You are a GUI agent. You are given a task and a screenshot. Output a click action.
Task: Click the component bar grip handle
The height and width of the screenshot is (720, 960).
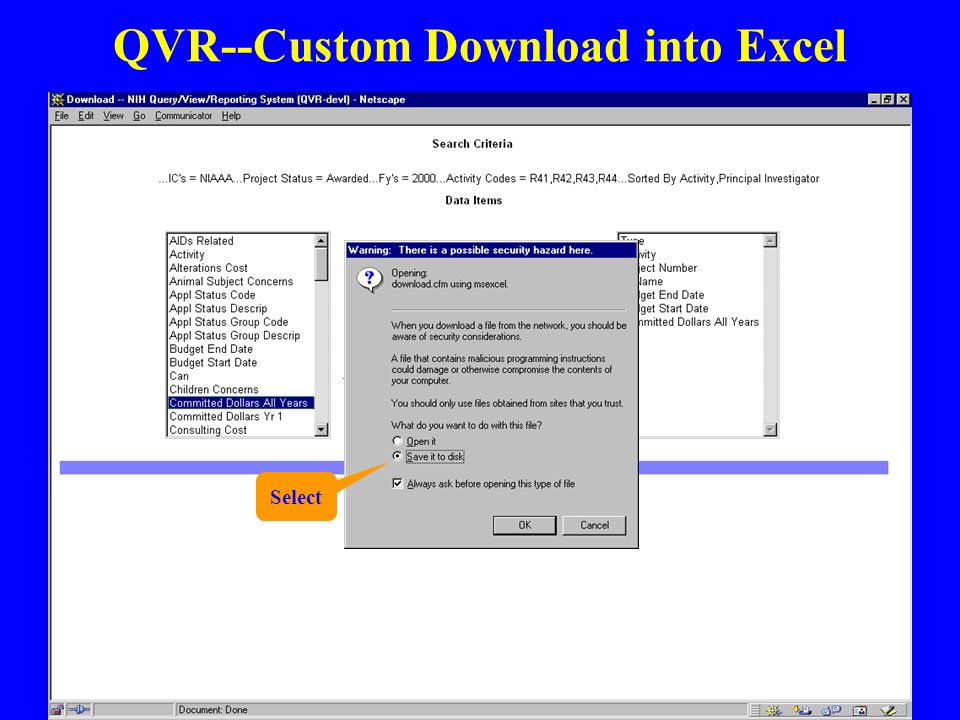[x=755, y=710]
